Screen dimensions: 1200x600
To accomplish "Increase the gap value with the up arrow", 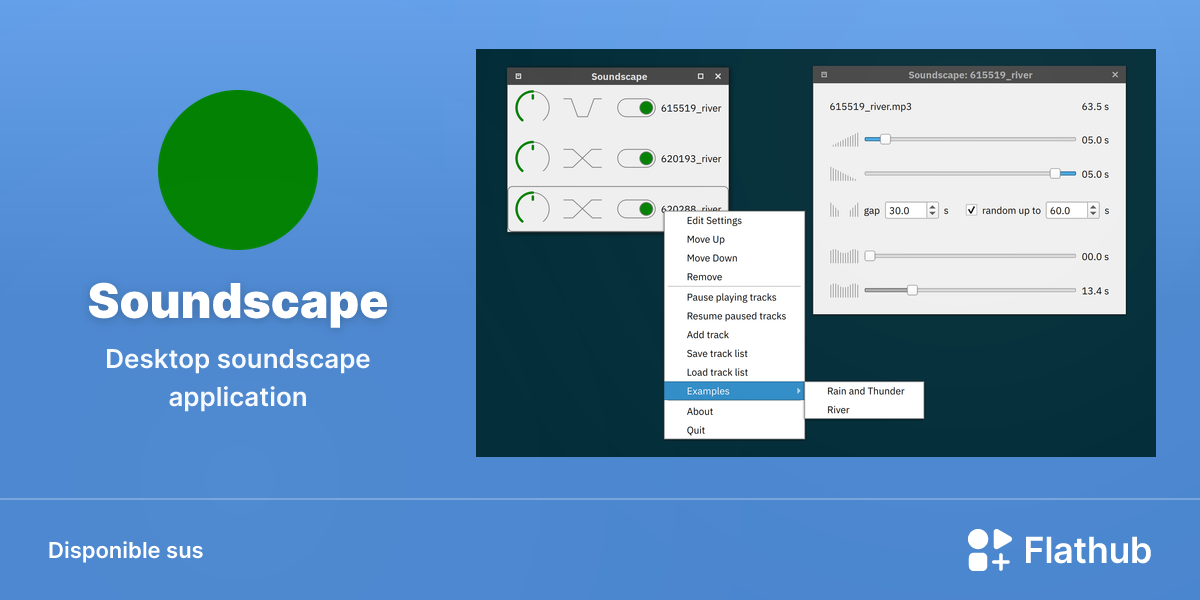I will coord(933,206).
